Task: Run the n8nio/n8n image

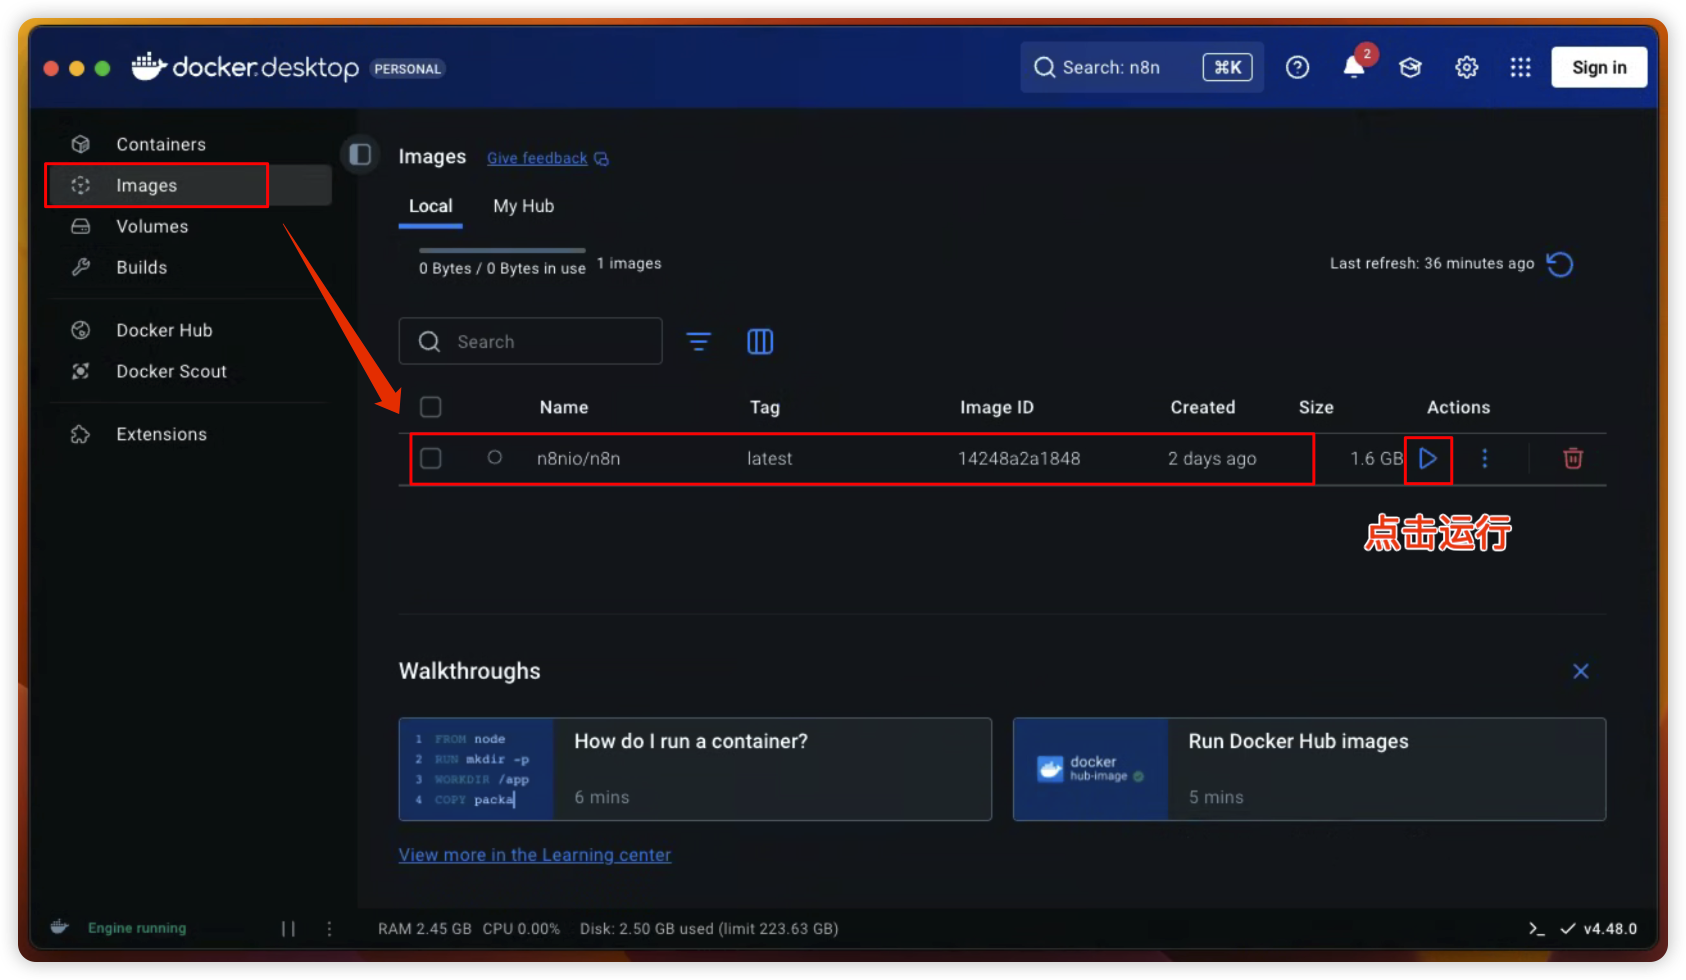Action: click(1428, 458)
